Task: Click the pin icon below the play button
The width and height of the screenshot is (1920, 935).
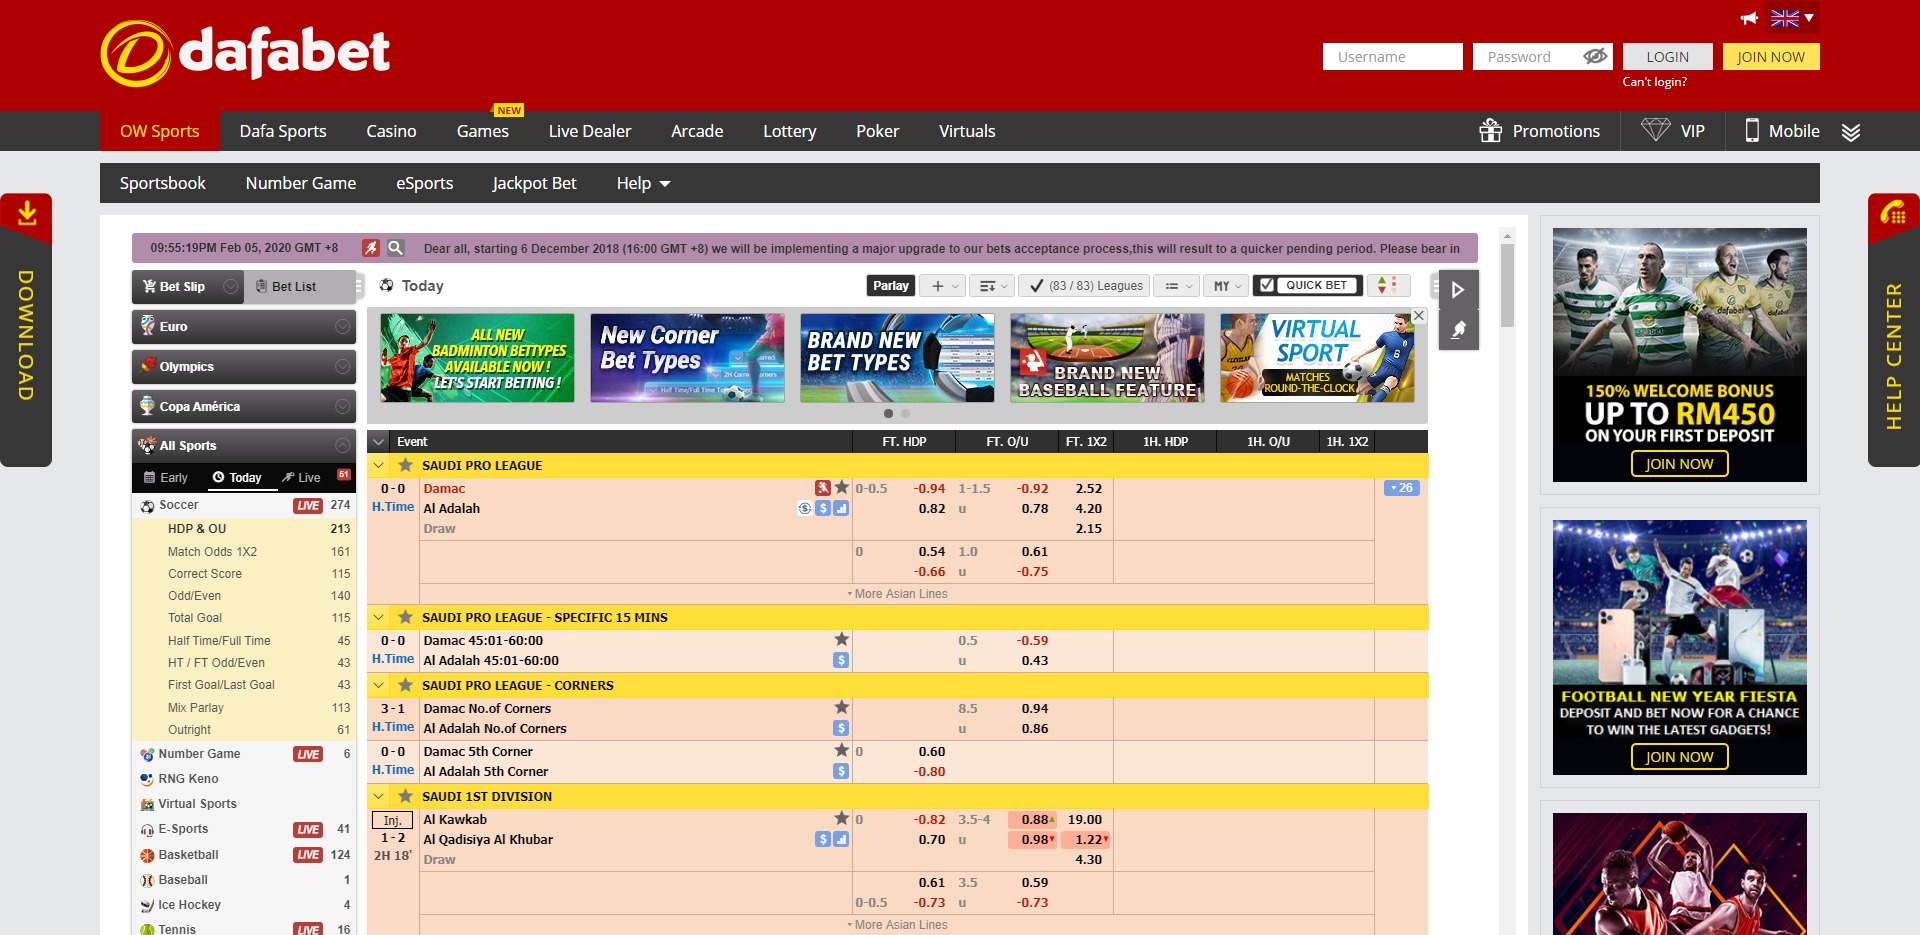Action: (1458, 330)
